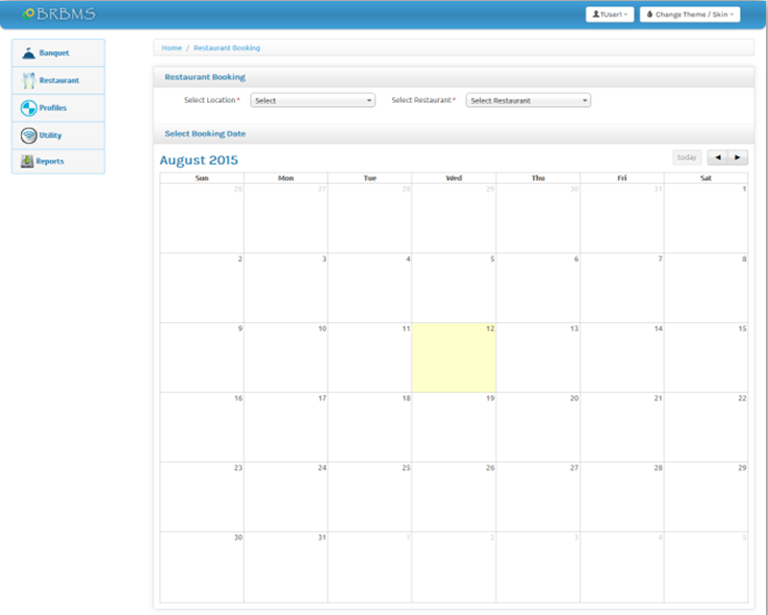The image size is (768, 615).
Task: Click the Restaurant Booking breadcrumb link
Action: 226,48
